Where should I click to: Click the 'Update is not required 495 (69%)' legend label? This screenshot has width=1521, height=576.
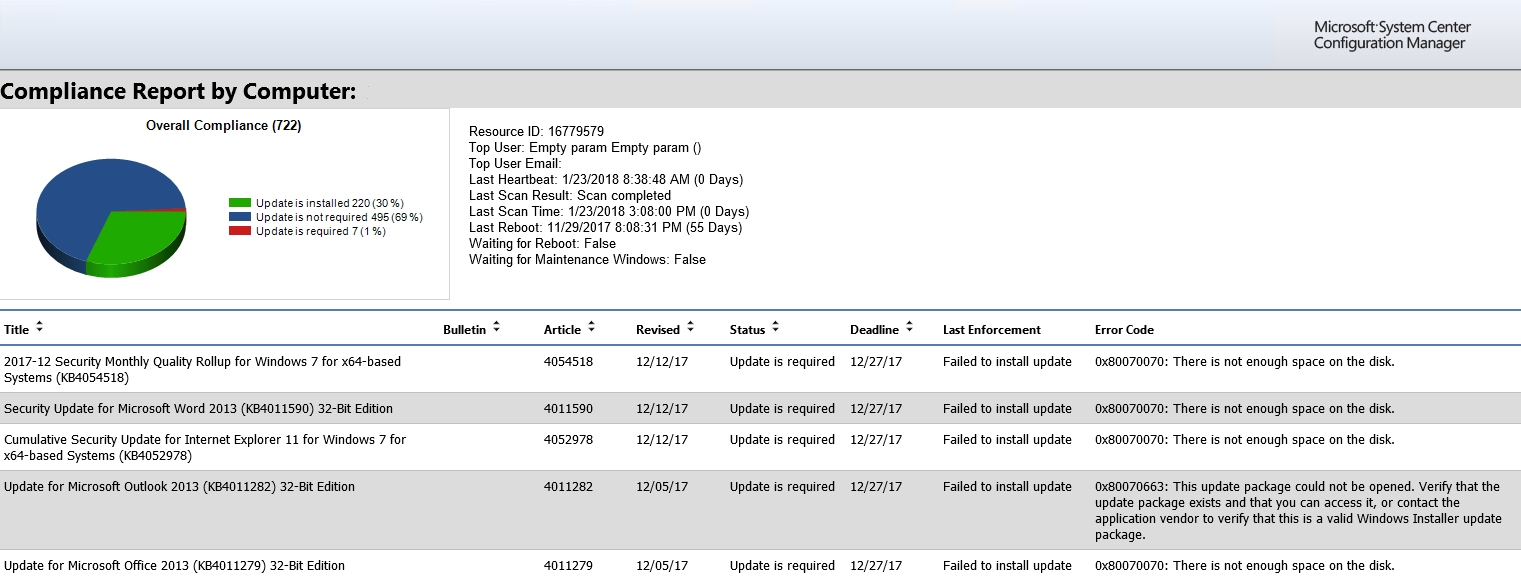[x=339, y=217]
